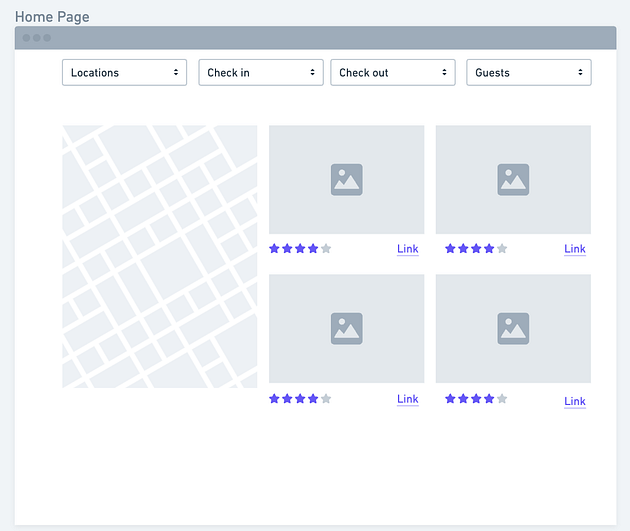Open the Check in dropdown
Screen dimensions: 630x531
(x=261, y=73)
